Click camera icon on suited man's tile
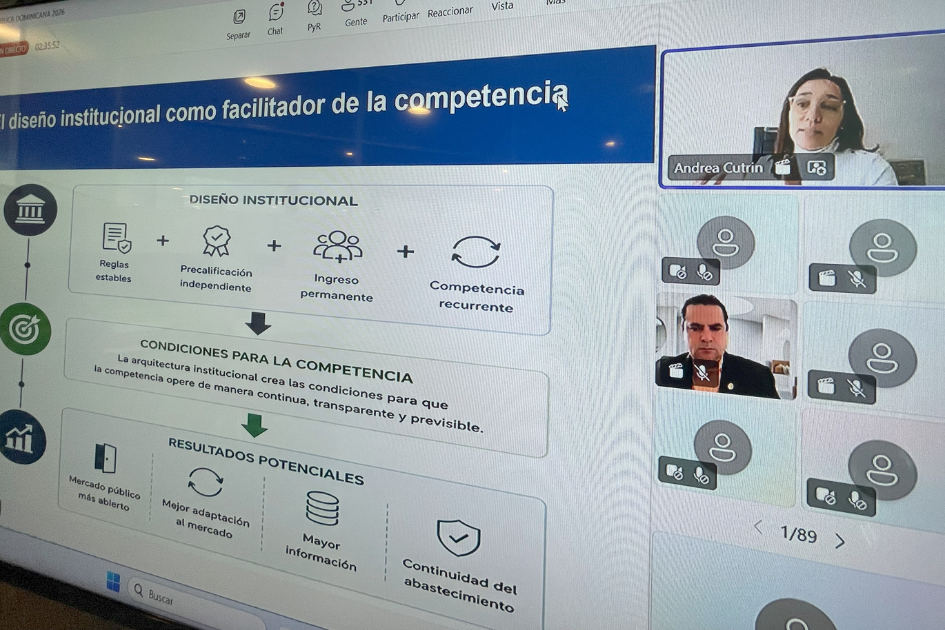The height and width of the screenshot is (630, 945). pos(675,370)
